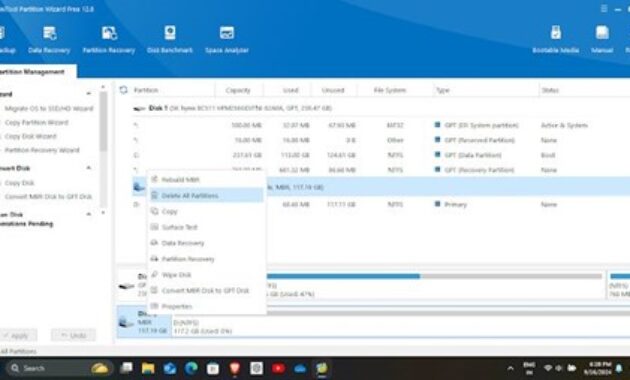
Task: Collapse the Convert Disk section
Action: (x=88, y=168)
